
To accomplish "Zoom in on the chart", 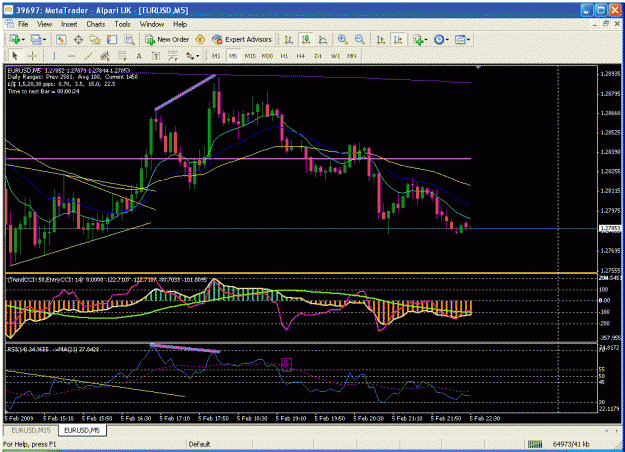I will [342, 39].
